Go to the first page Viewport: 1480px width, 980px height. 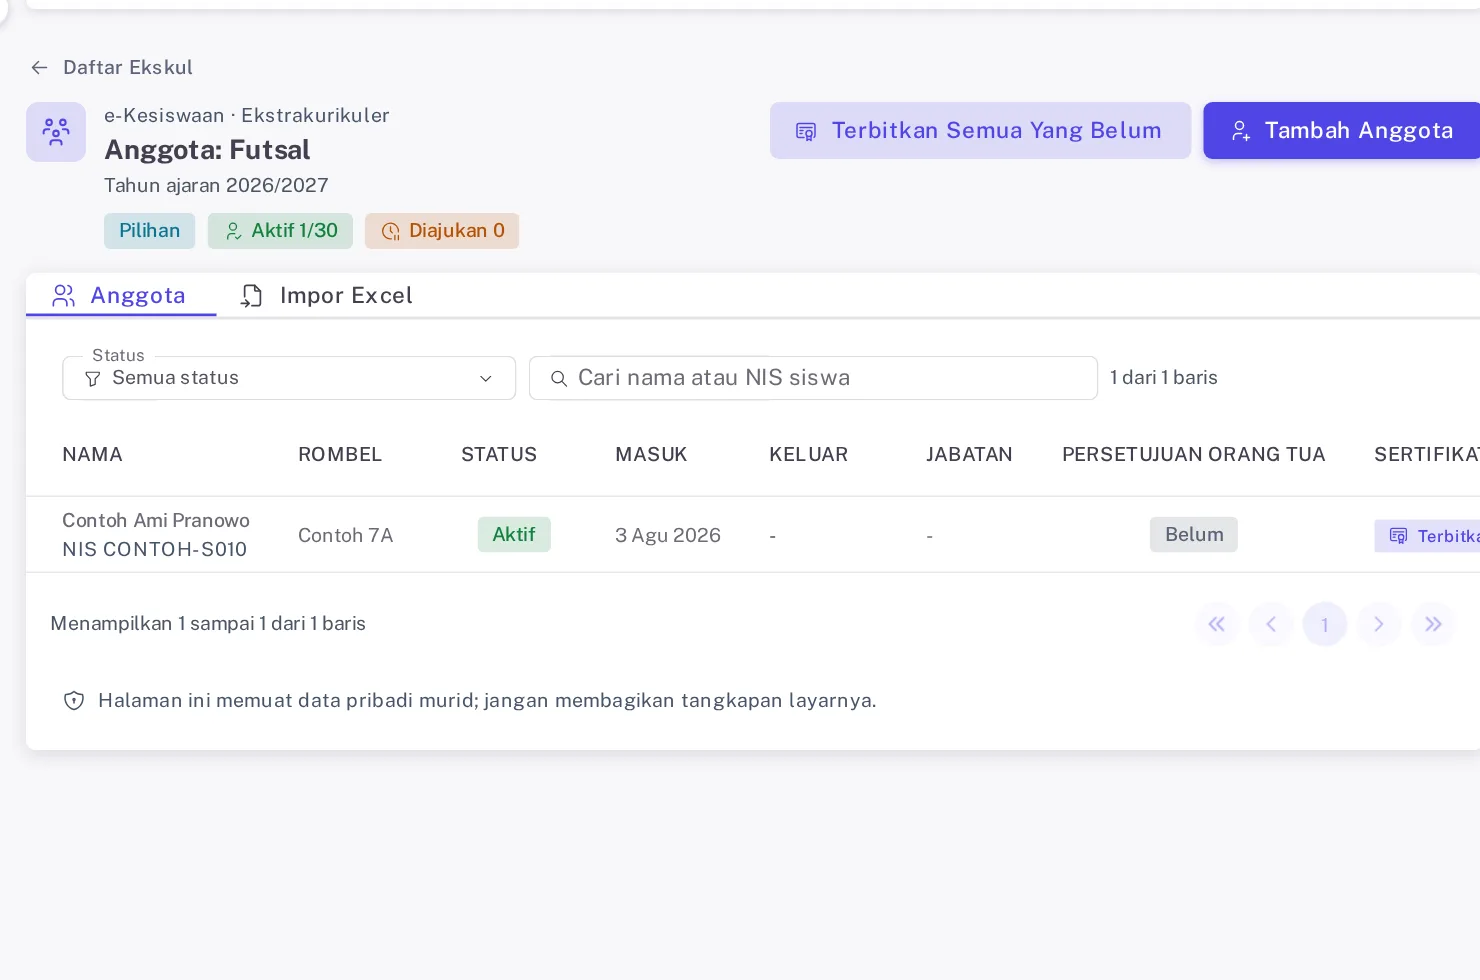pos(1217,624)
